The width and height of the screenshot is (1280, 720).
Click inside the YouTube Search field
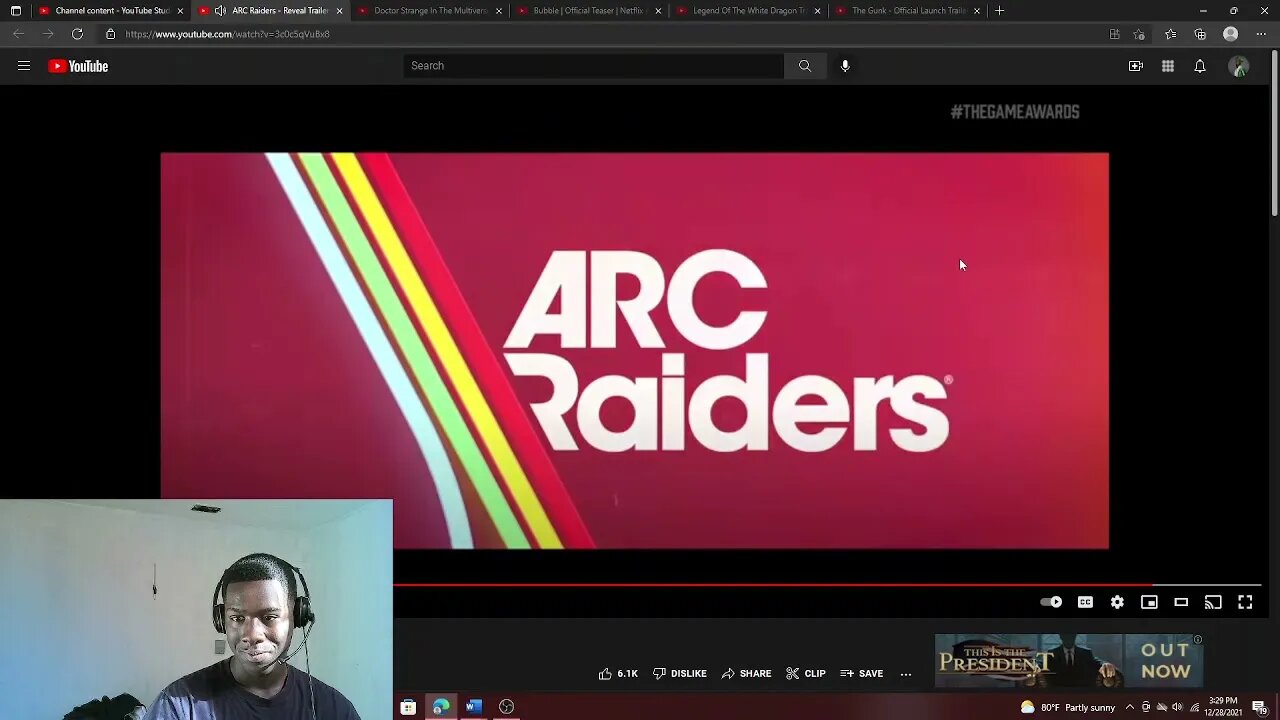pyautogui.click(x=594, y=66)
